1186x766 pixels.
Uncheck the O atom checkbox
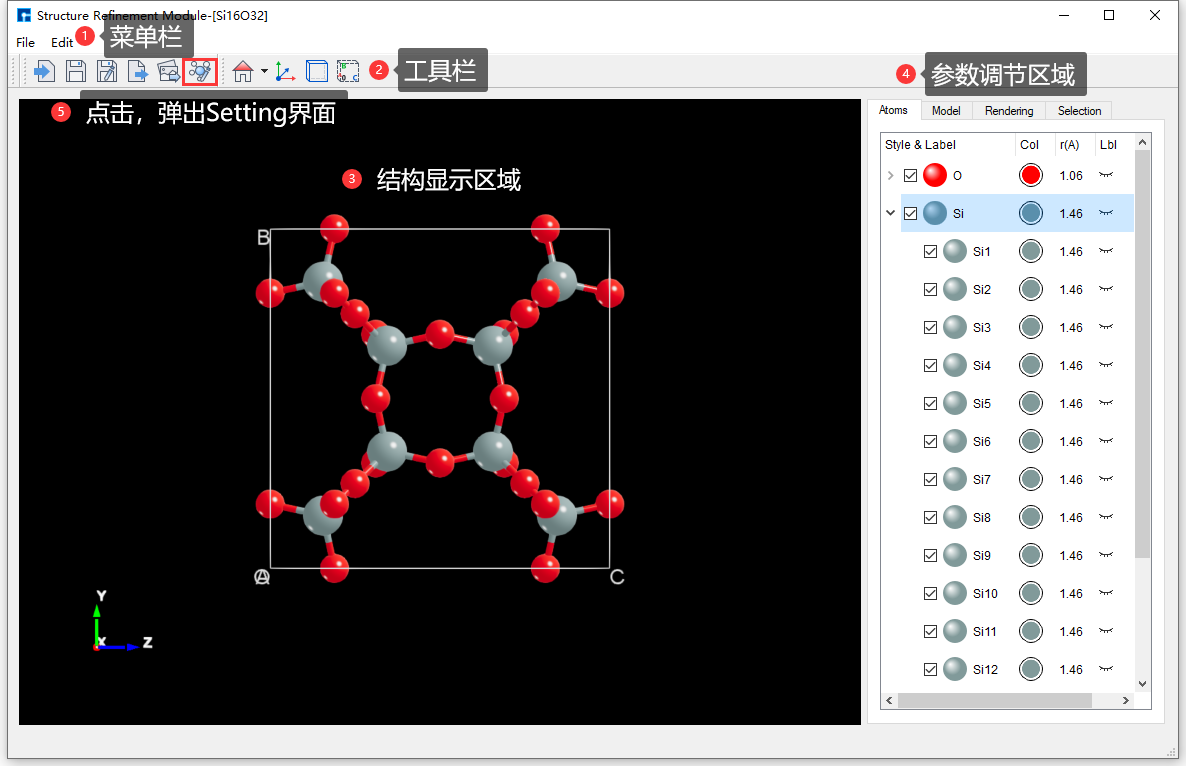tap(910, 174)
